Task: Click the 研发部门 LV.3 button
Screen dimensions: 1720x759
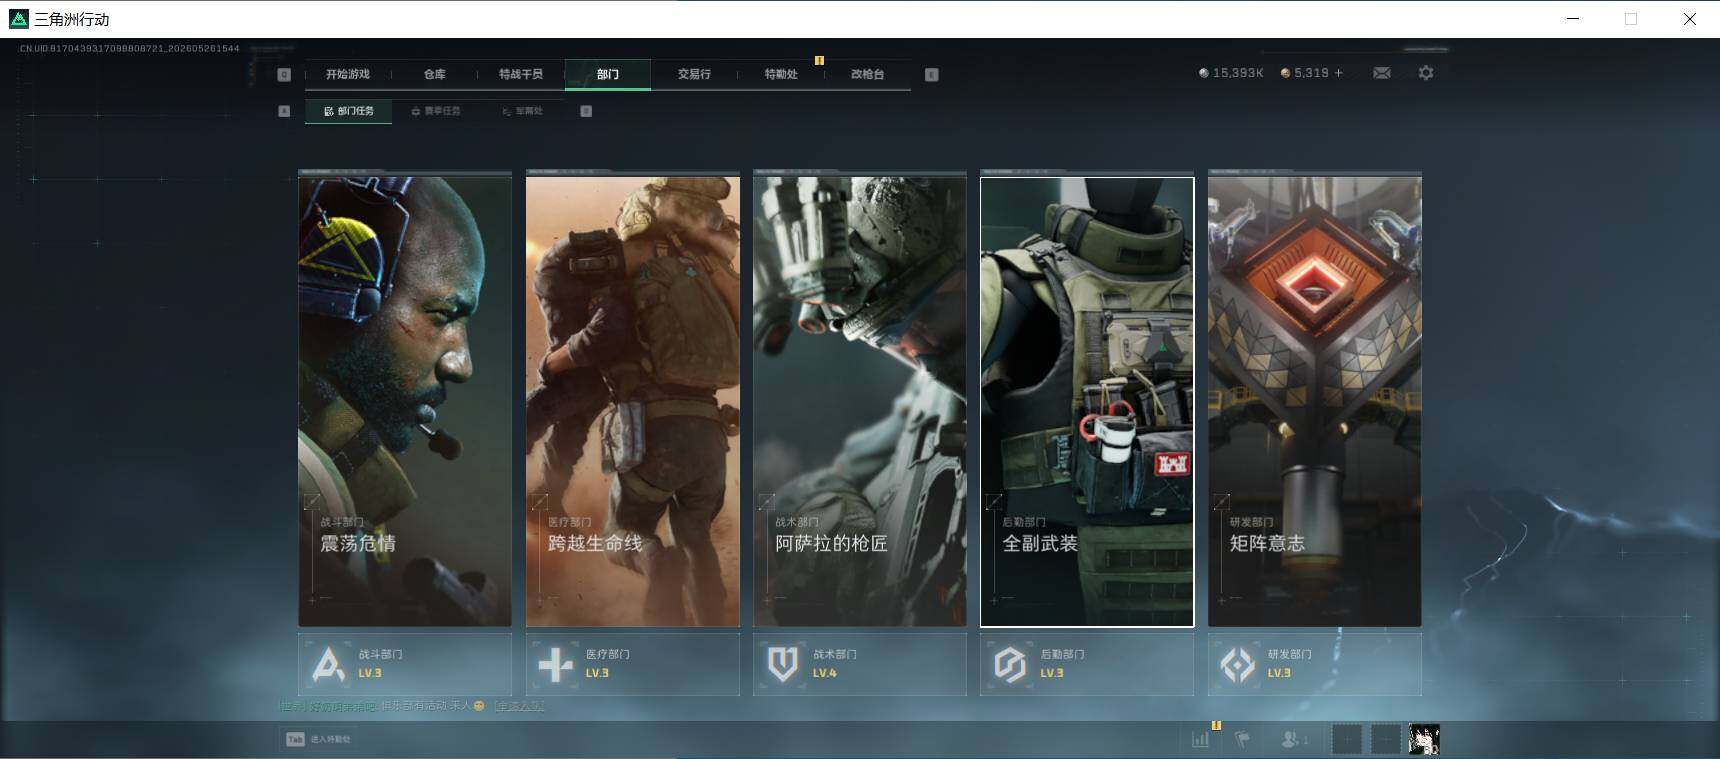Action: coord(1315,664)
